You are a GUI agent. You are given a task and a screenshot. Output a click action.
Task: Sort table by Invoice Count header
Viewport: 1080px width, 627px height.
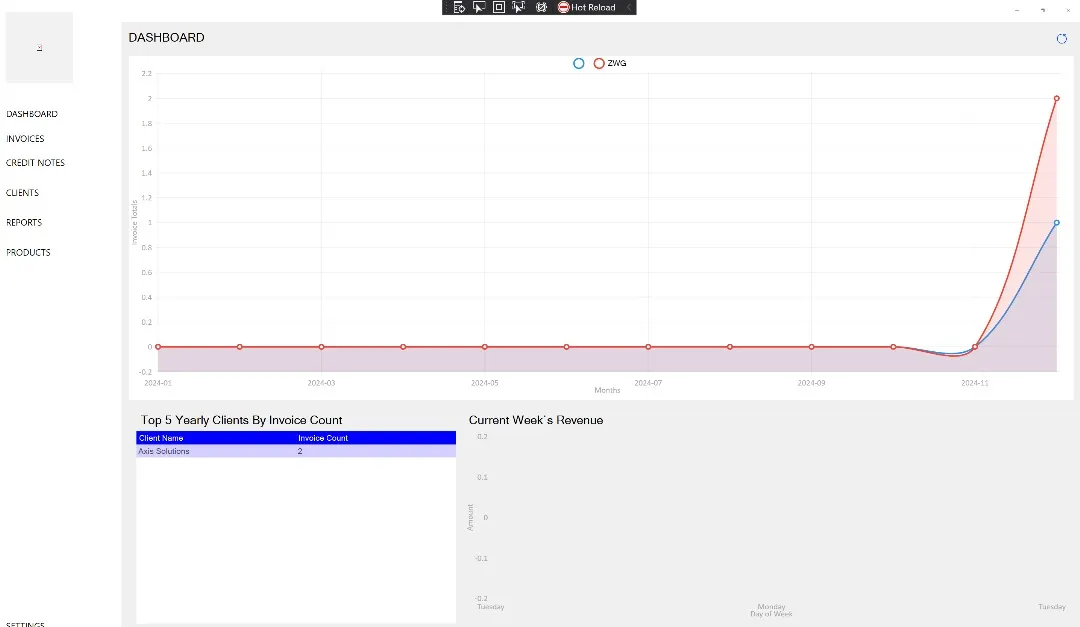click(375, 438)
